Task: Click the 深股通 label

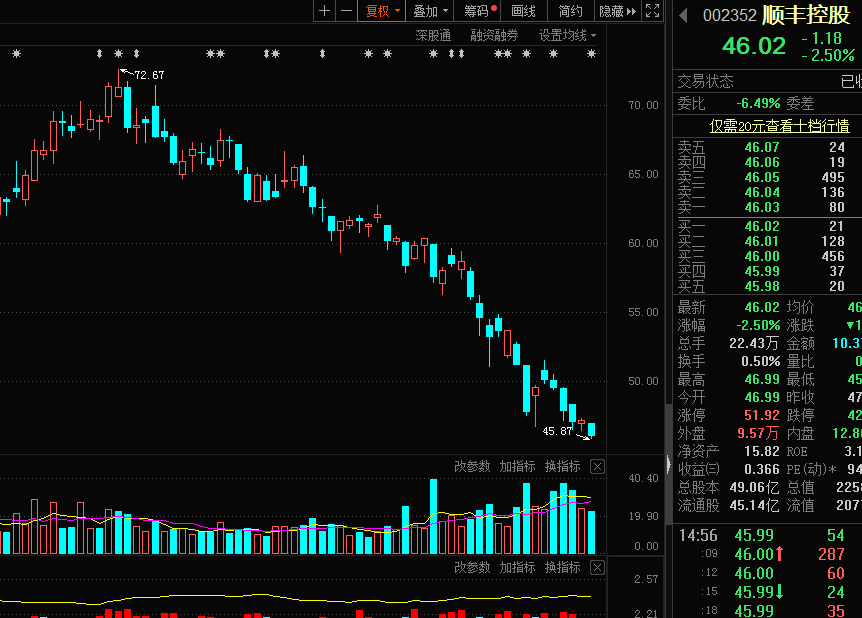Action: 433,36
